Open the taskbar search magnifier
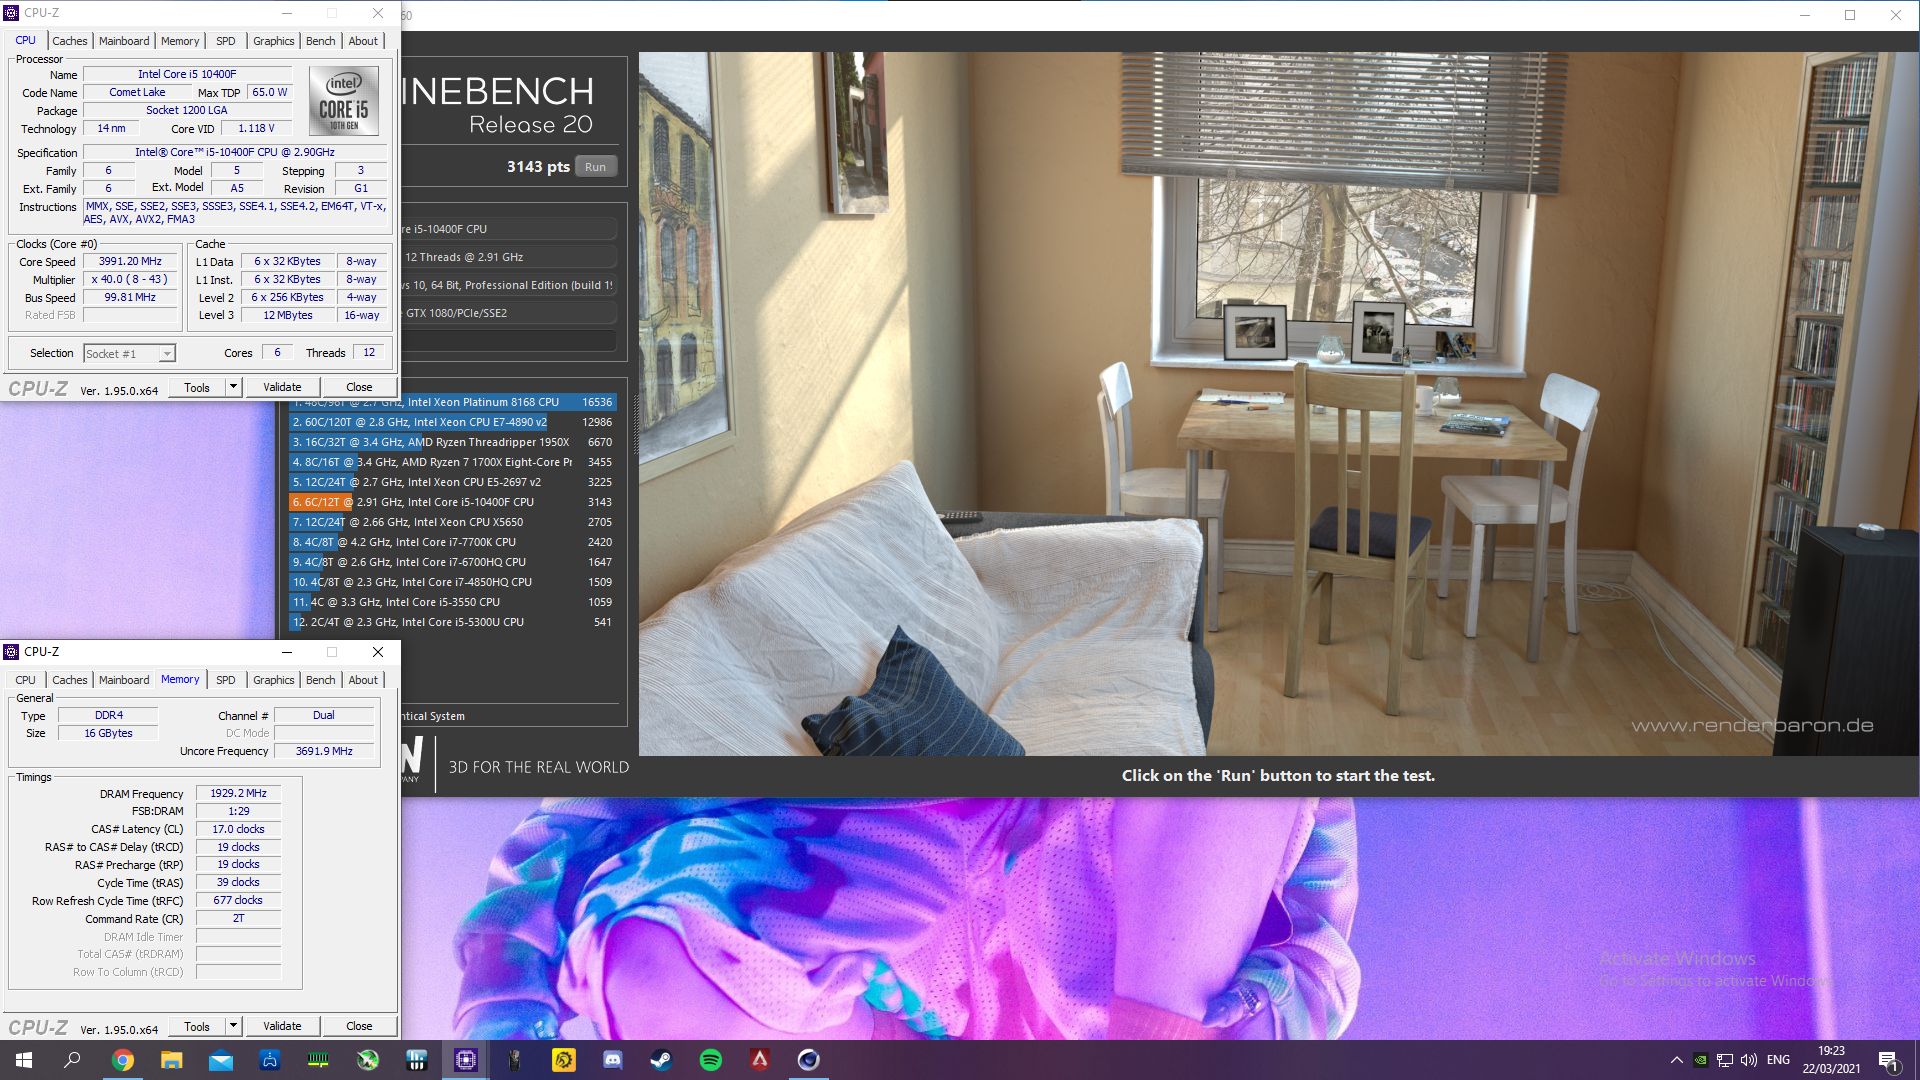This screenshot has width=1920, height=1080. pyautogui.click(x=72, y=1060)
